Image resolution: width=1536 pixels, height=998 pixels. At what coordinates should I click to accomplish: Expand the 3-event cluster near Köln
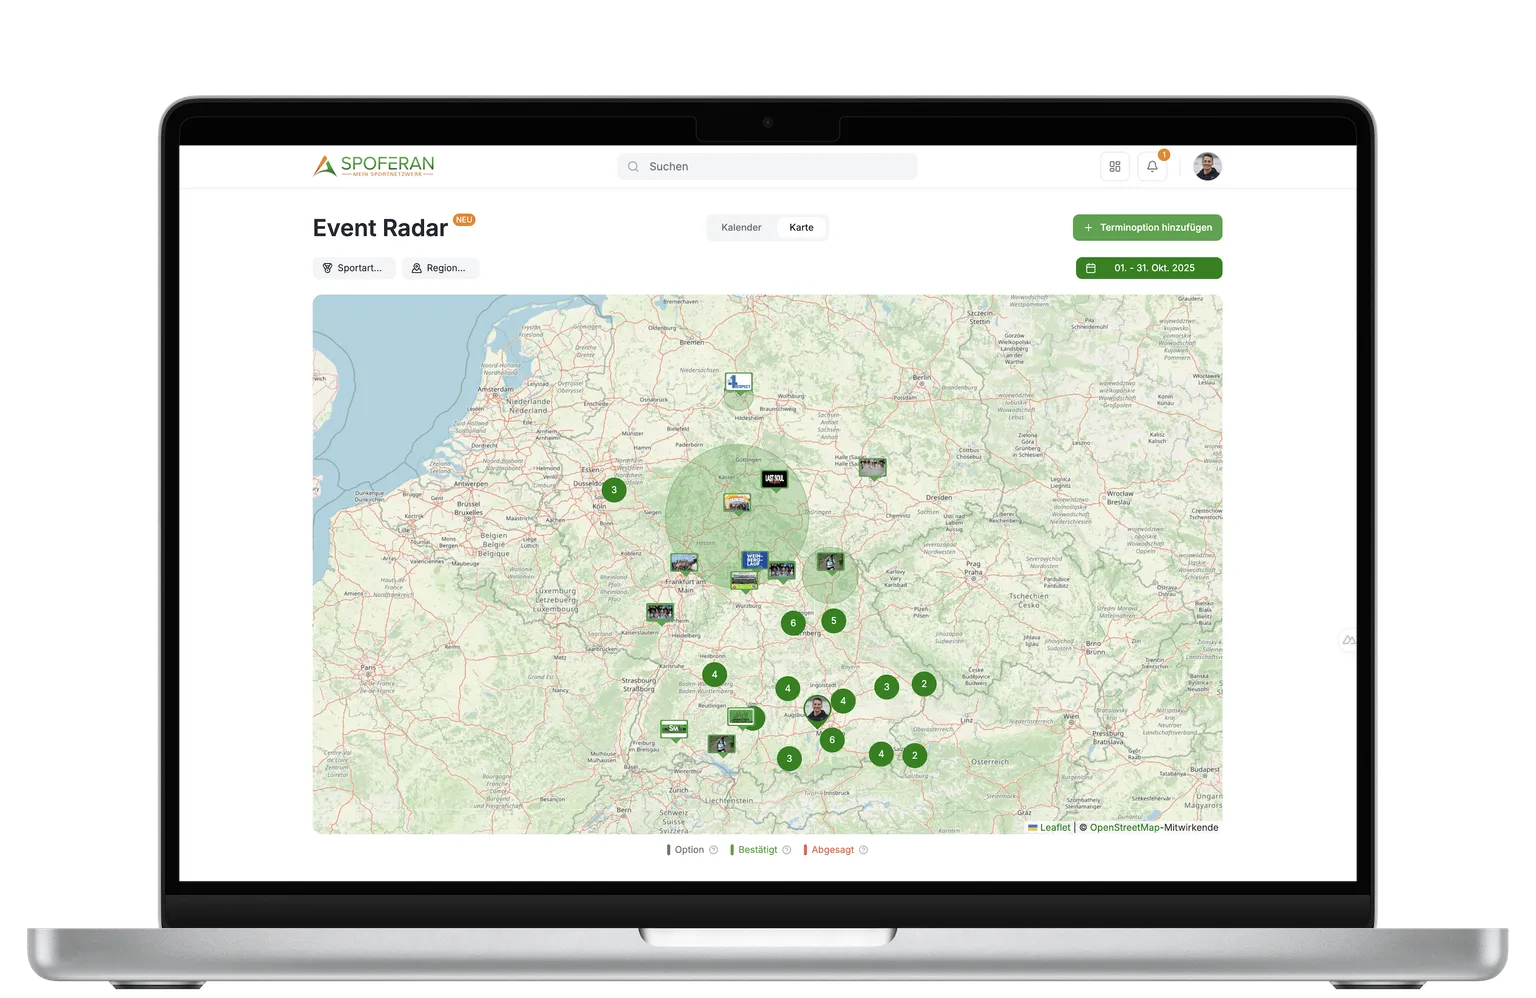click(x=614, y=490)
